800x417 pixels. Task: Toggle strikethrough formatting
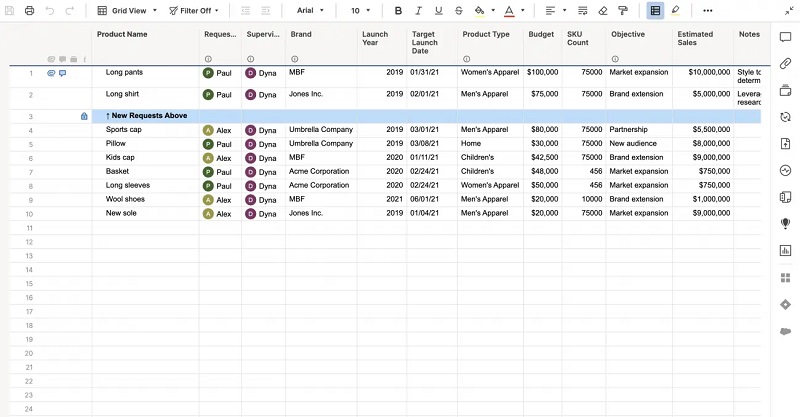pyautogui.click(x=458, y=10)
